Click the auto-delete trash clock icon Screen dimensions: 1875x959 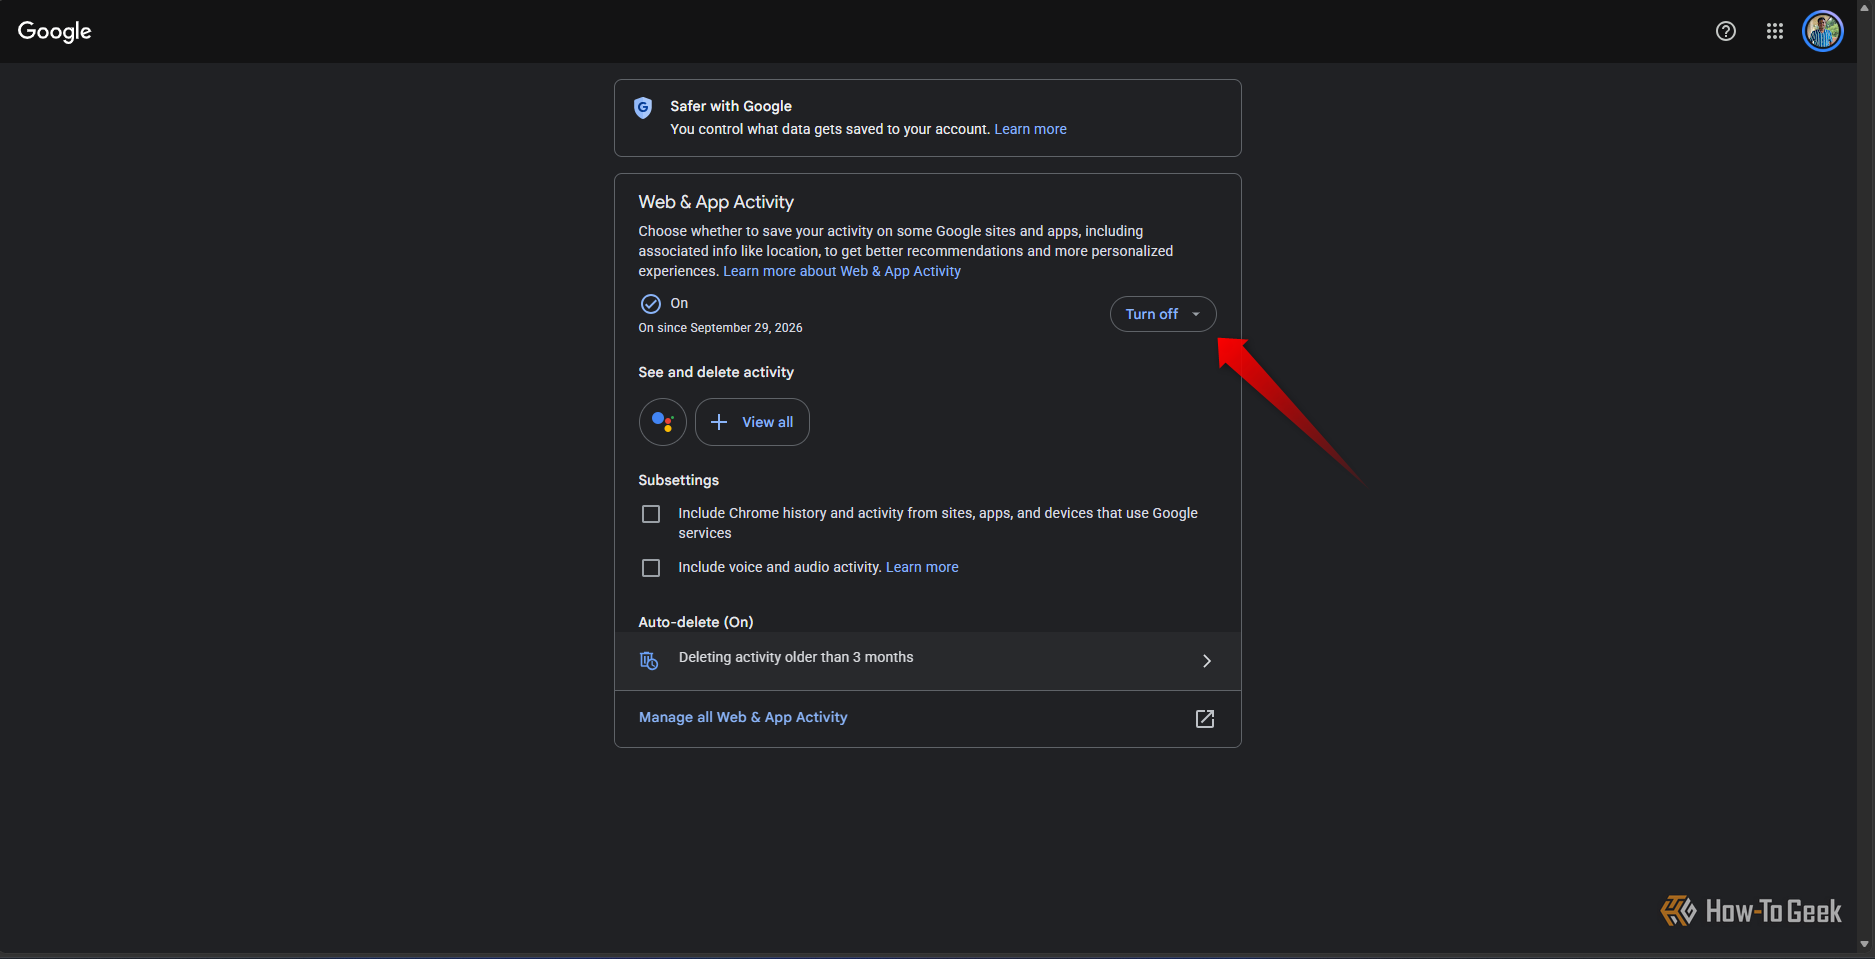click(x=649, y=660)
